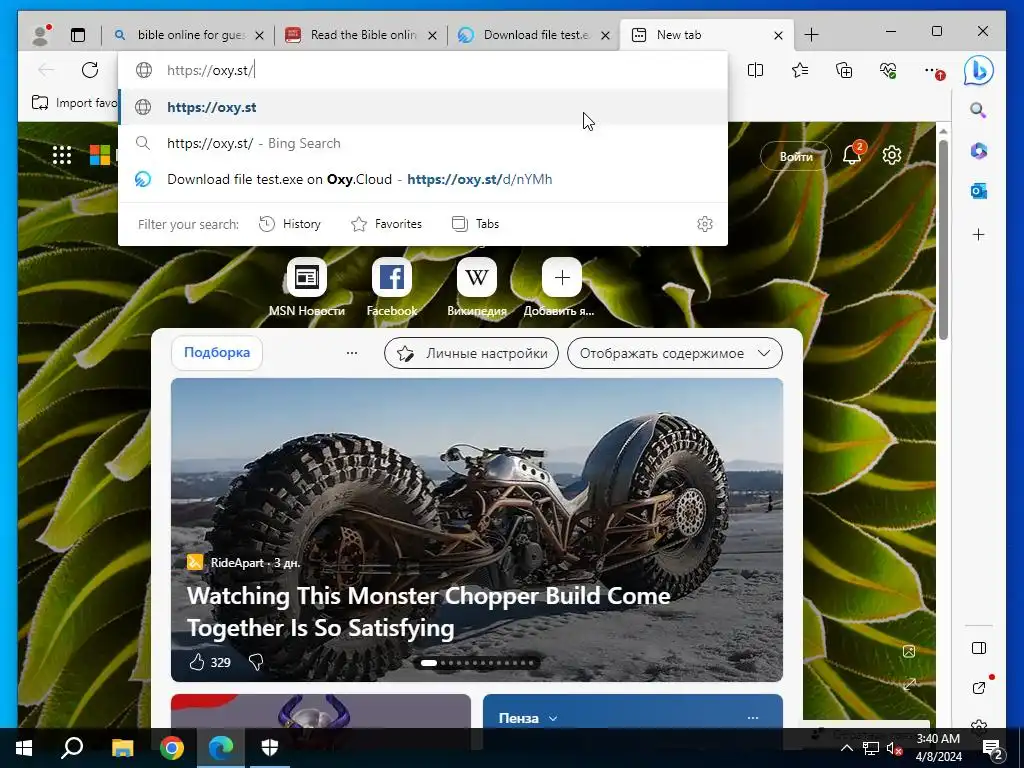
Task: Click the page vertical scrollbar
Action: tap(943, 239)
